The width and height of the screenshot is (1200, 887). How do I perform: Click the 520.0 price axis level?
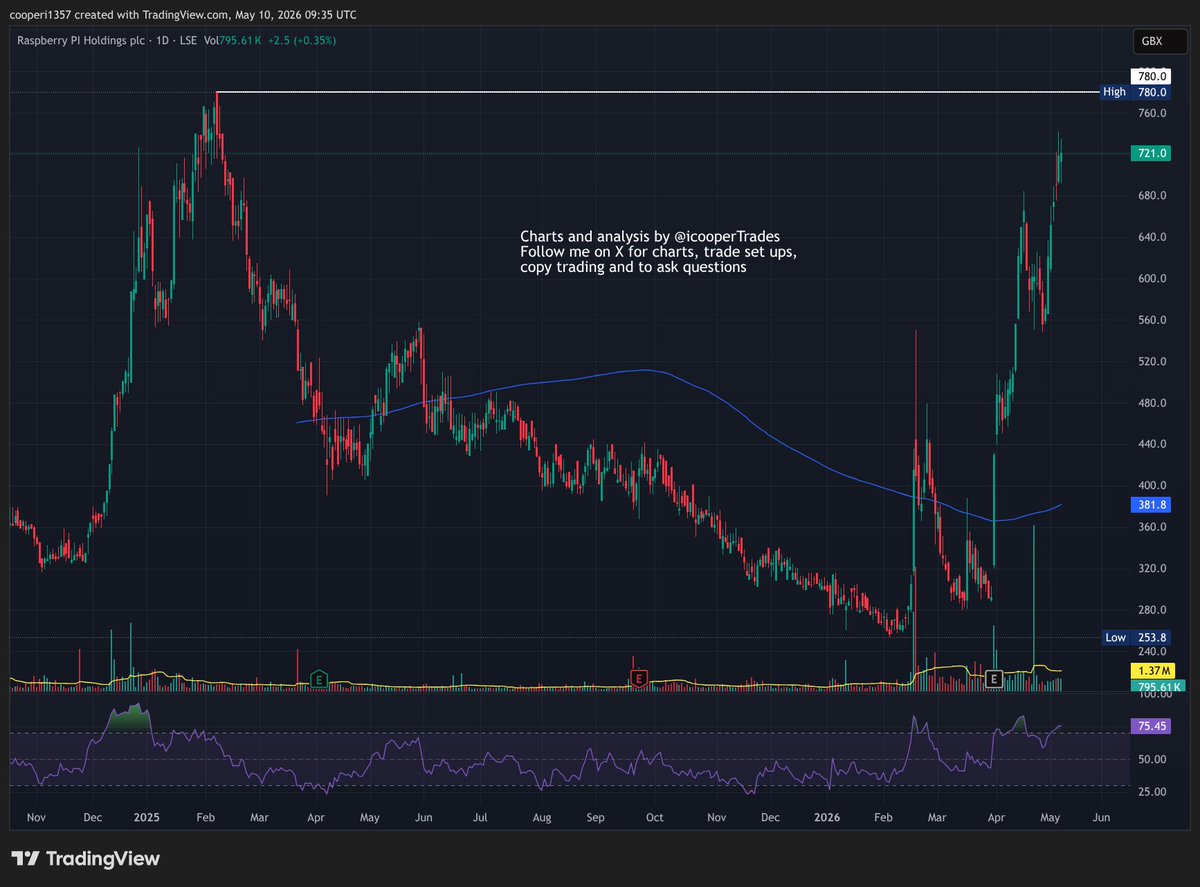(x=1151, y=361)
